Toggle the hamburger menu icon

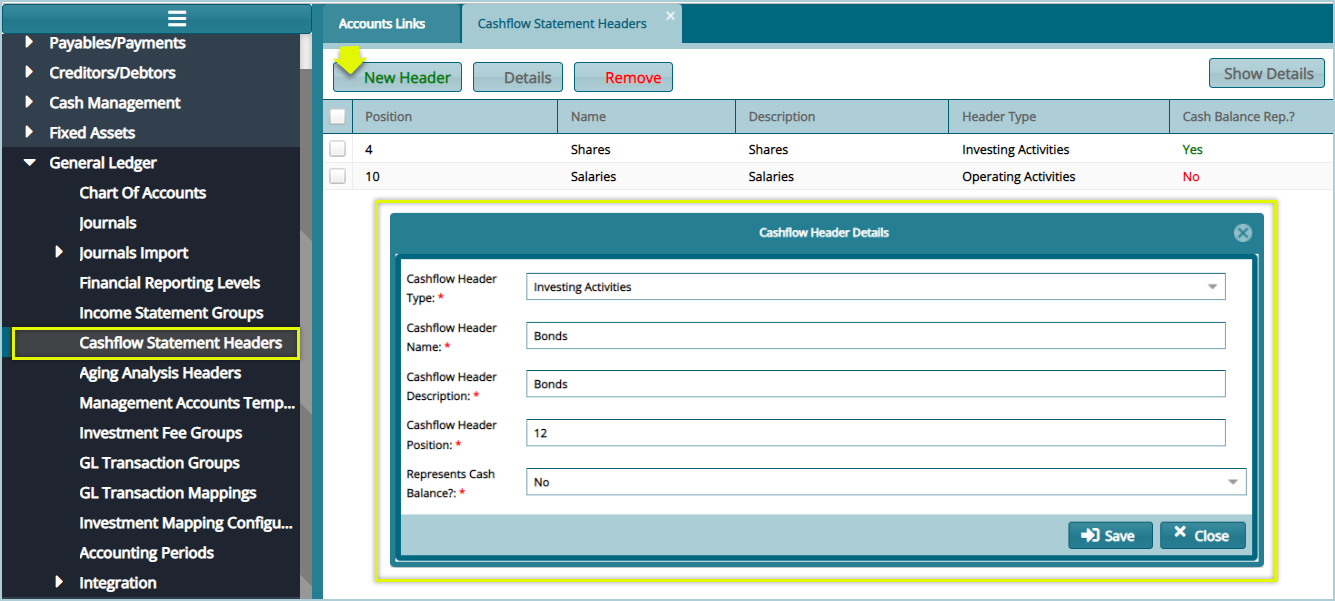click(177, 18)
